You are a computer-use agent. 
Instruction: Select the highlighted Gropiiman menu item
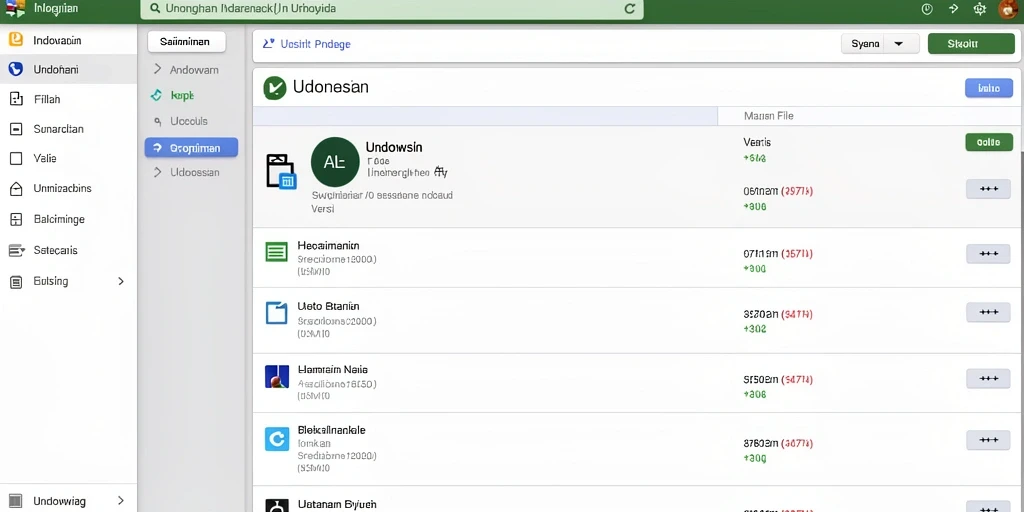click(x=191, y=148)
